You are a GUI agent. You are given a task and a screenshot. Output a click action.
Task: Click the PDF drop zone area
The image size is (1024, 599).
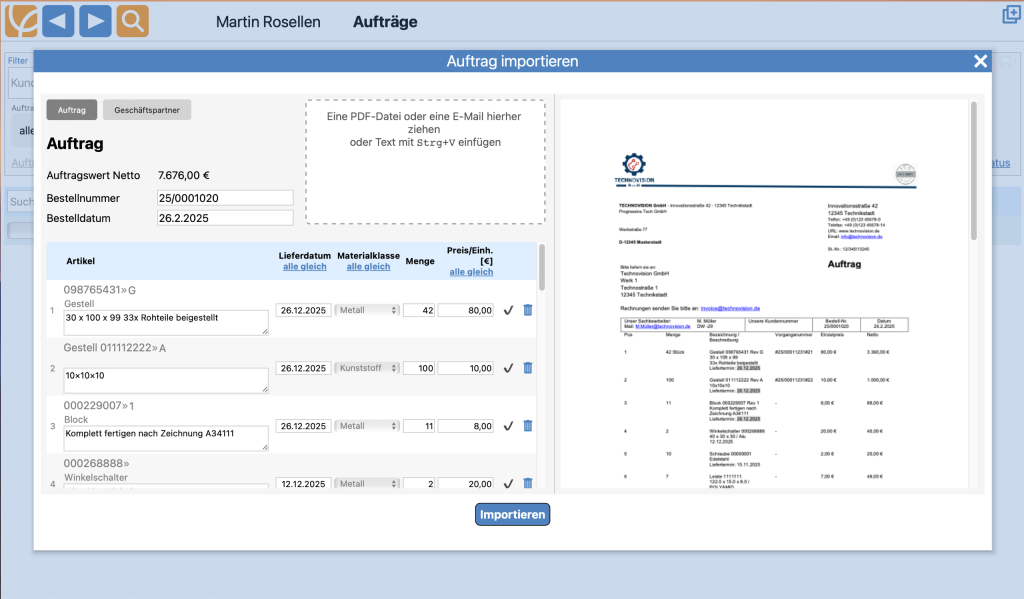click(x=425, y=162)
